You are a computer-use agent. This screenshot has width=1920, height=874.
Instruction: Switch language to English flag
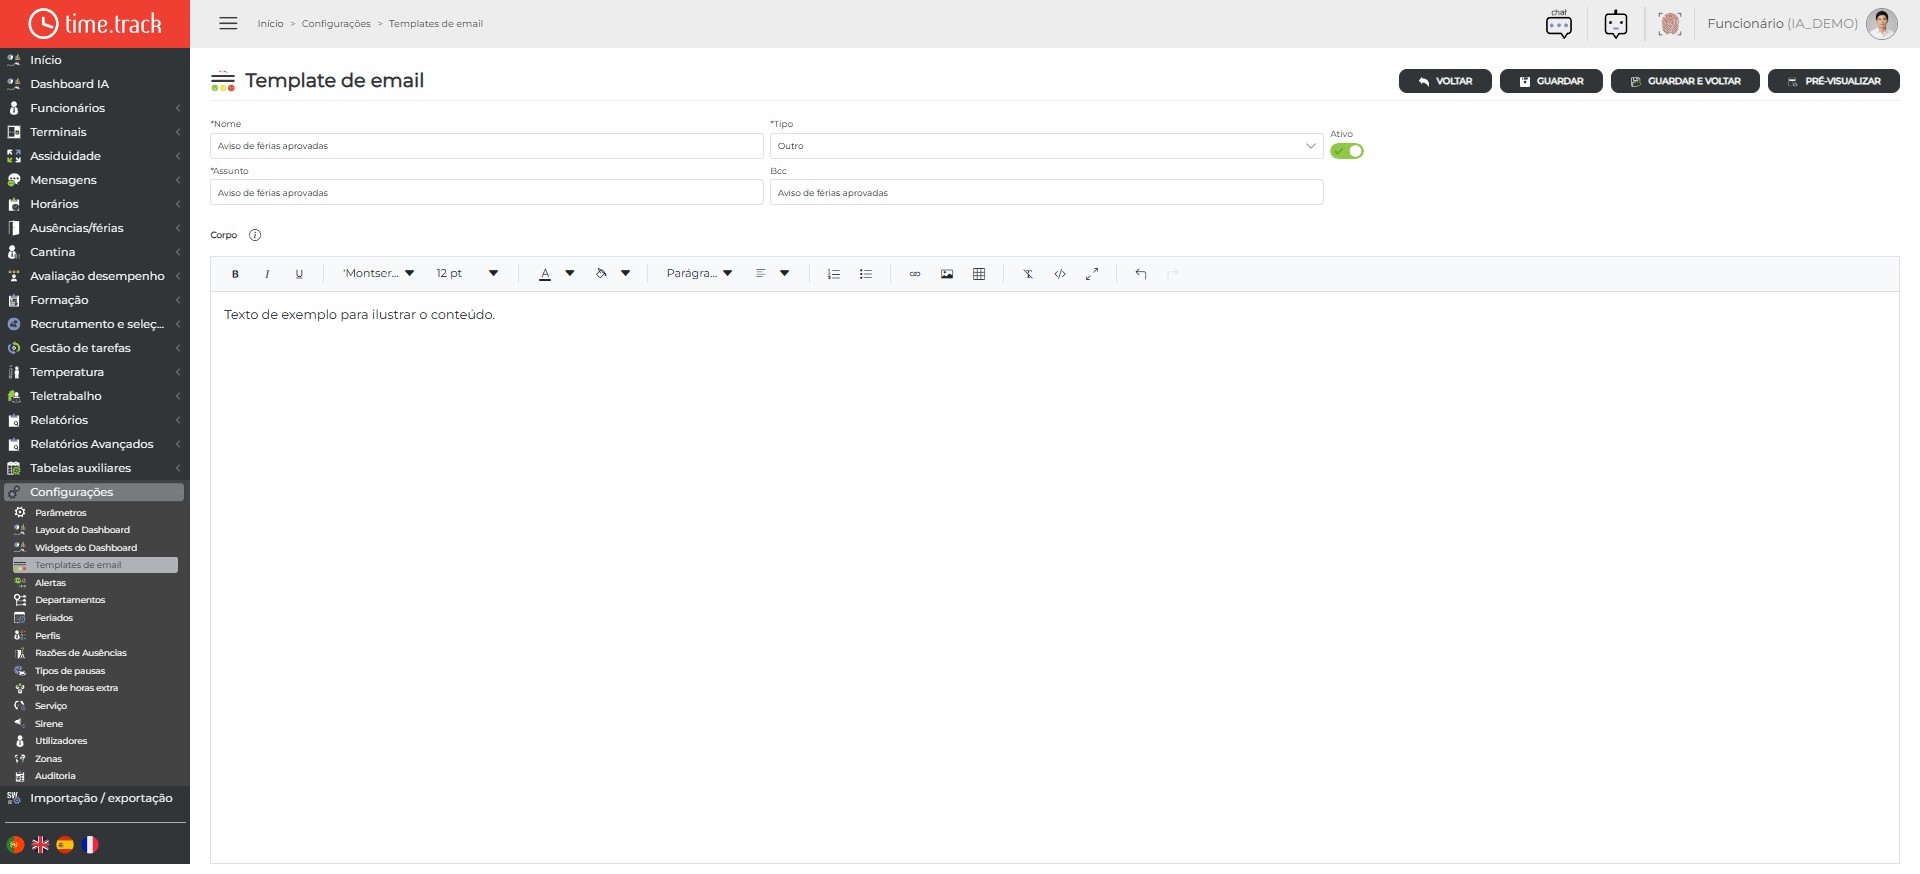[x=40, y=845]
